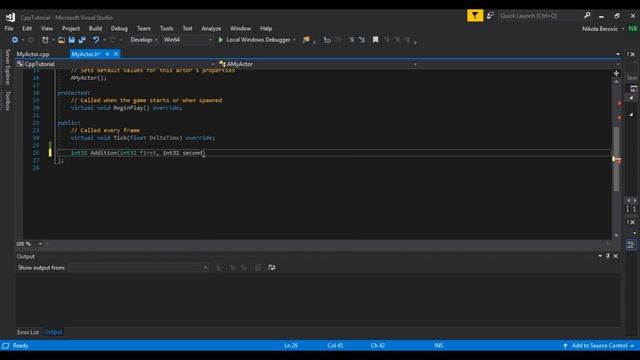Open the Show output from dropdown
640x360 pixels.
tap(139, 267)
